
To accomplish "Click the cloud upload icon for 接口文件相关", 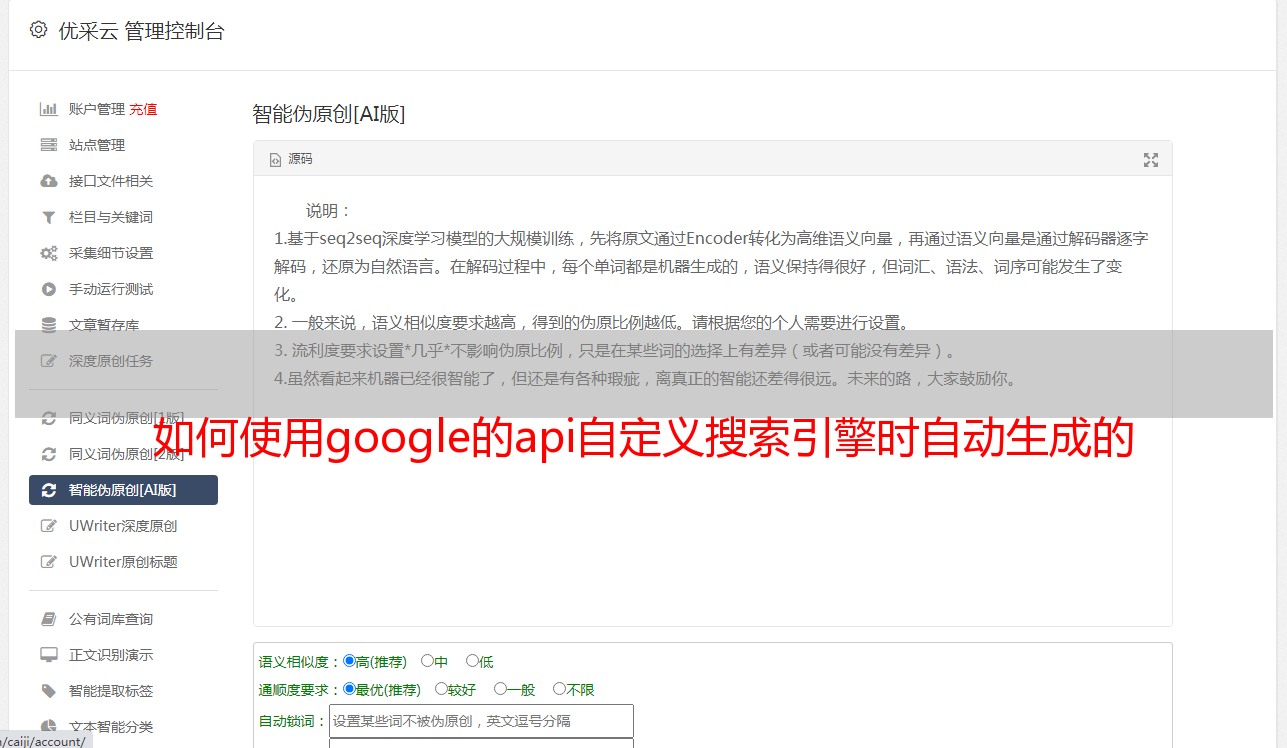I will [x=48, y=181].
